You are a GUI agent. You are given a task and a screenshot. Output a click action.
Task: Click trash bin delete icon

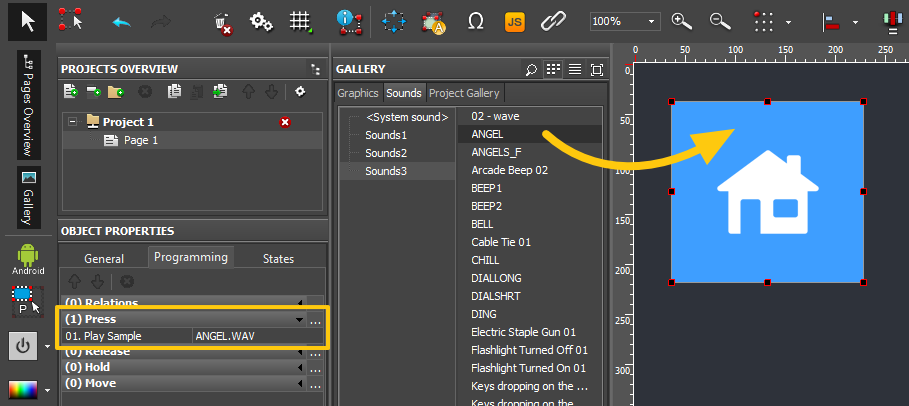tap(223, 23)
